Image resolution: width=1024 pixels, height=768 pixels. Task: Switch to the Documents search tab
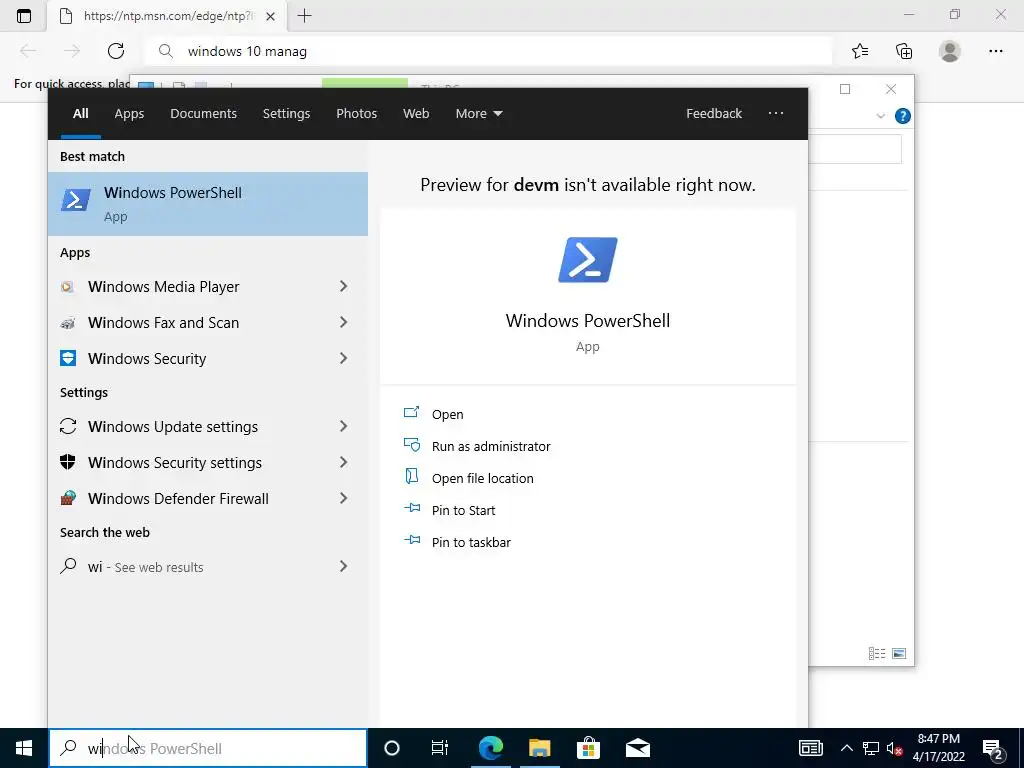click(203, 114)
